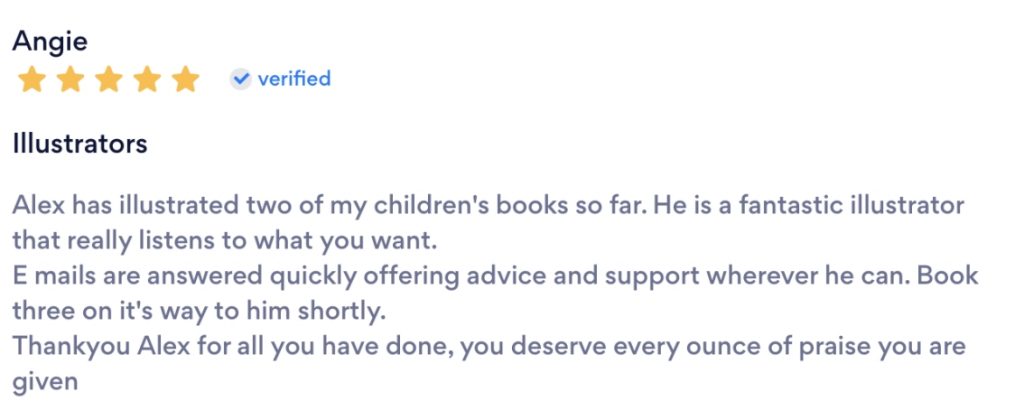Click the second gold rating star
1024x420 pixels.
[70, 80]
